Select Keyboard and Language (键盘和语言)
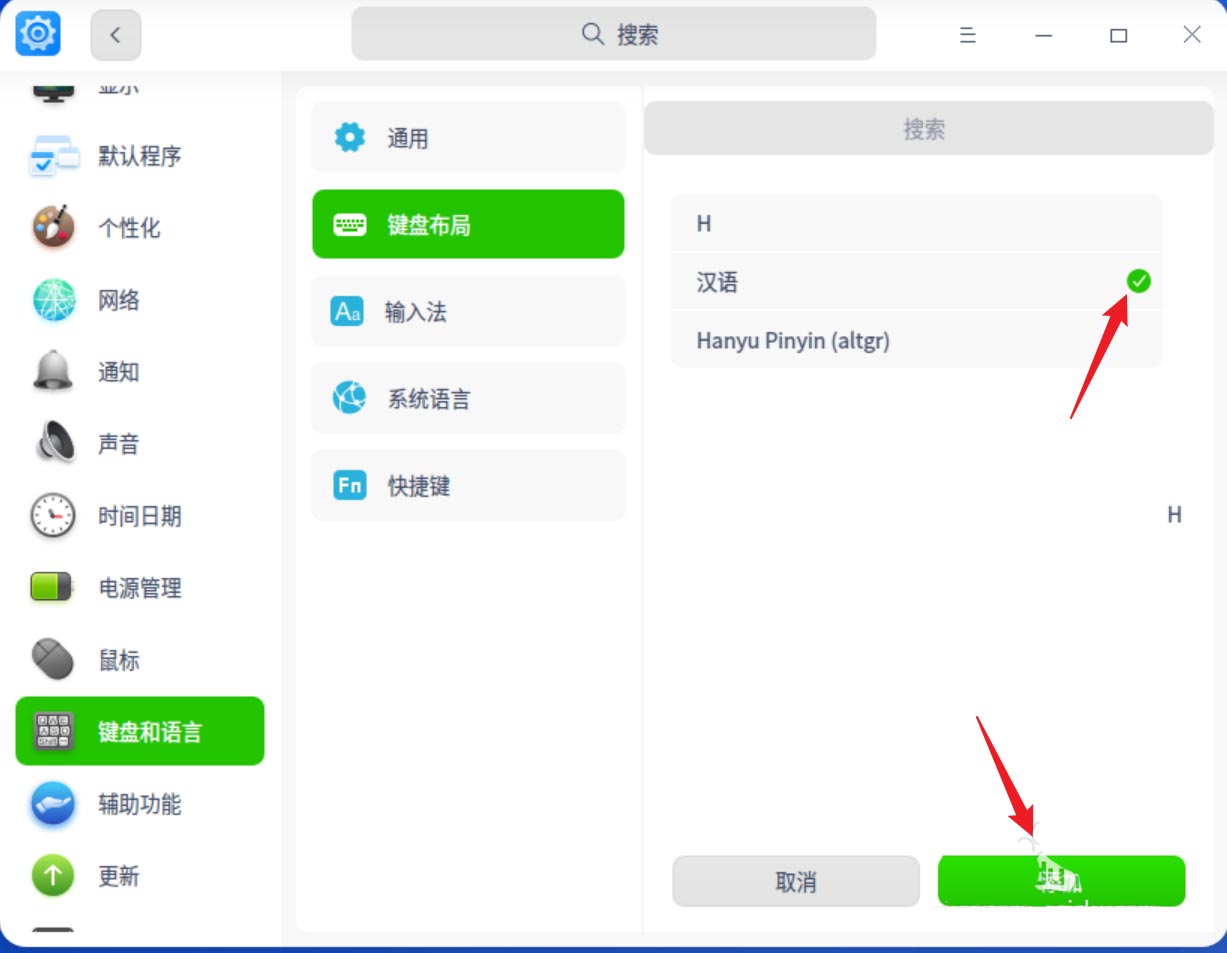 [140, 731]
